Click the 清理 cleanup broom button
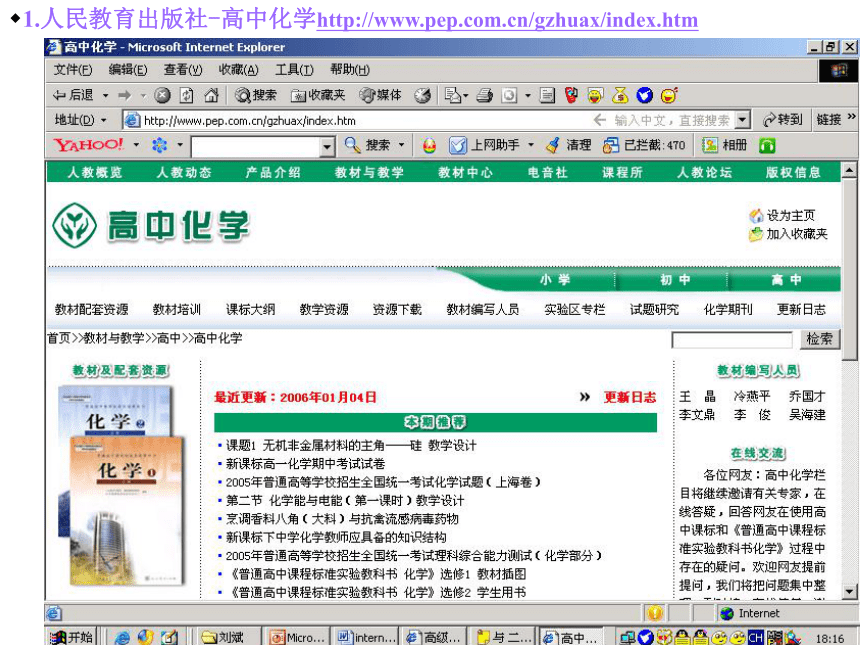Image resolution: width=860 pixels, height=645 pixels. pos(568,145)
